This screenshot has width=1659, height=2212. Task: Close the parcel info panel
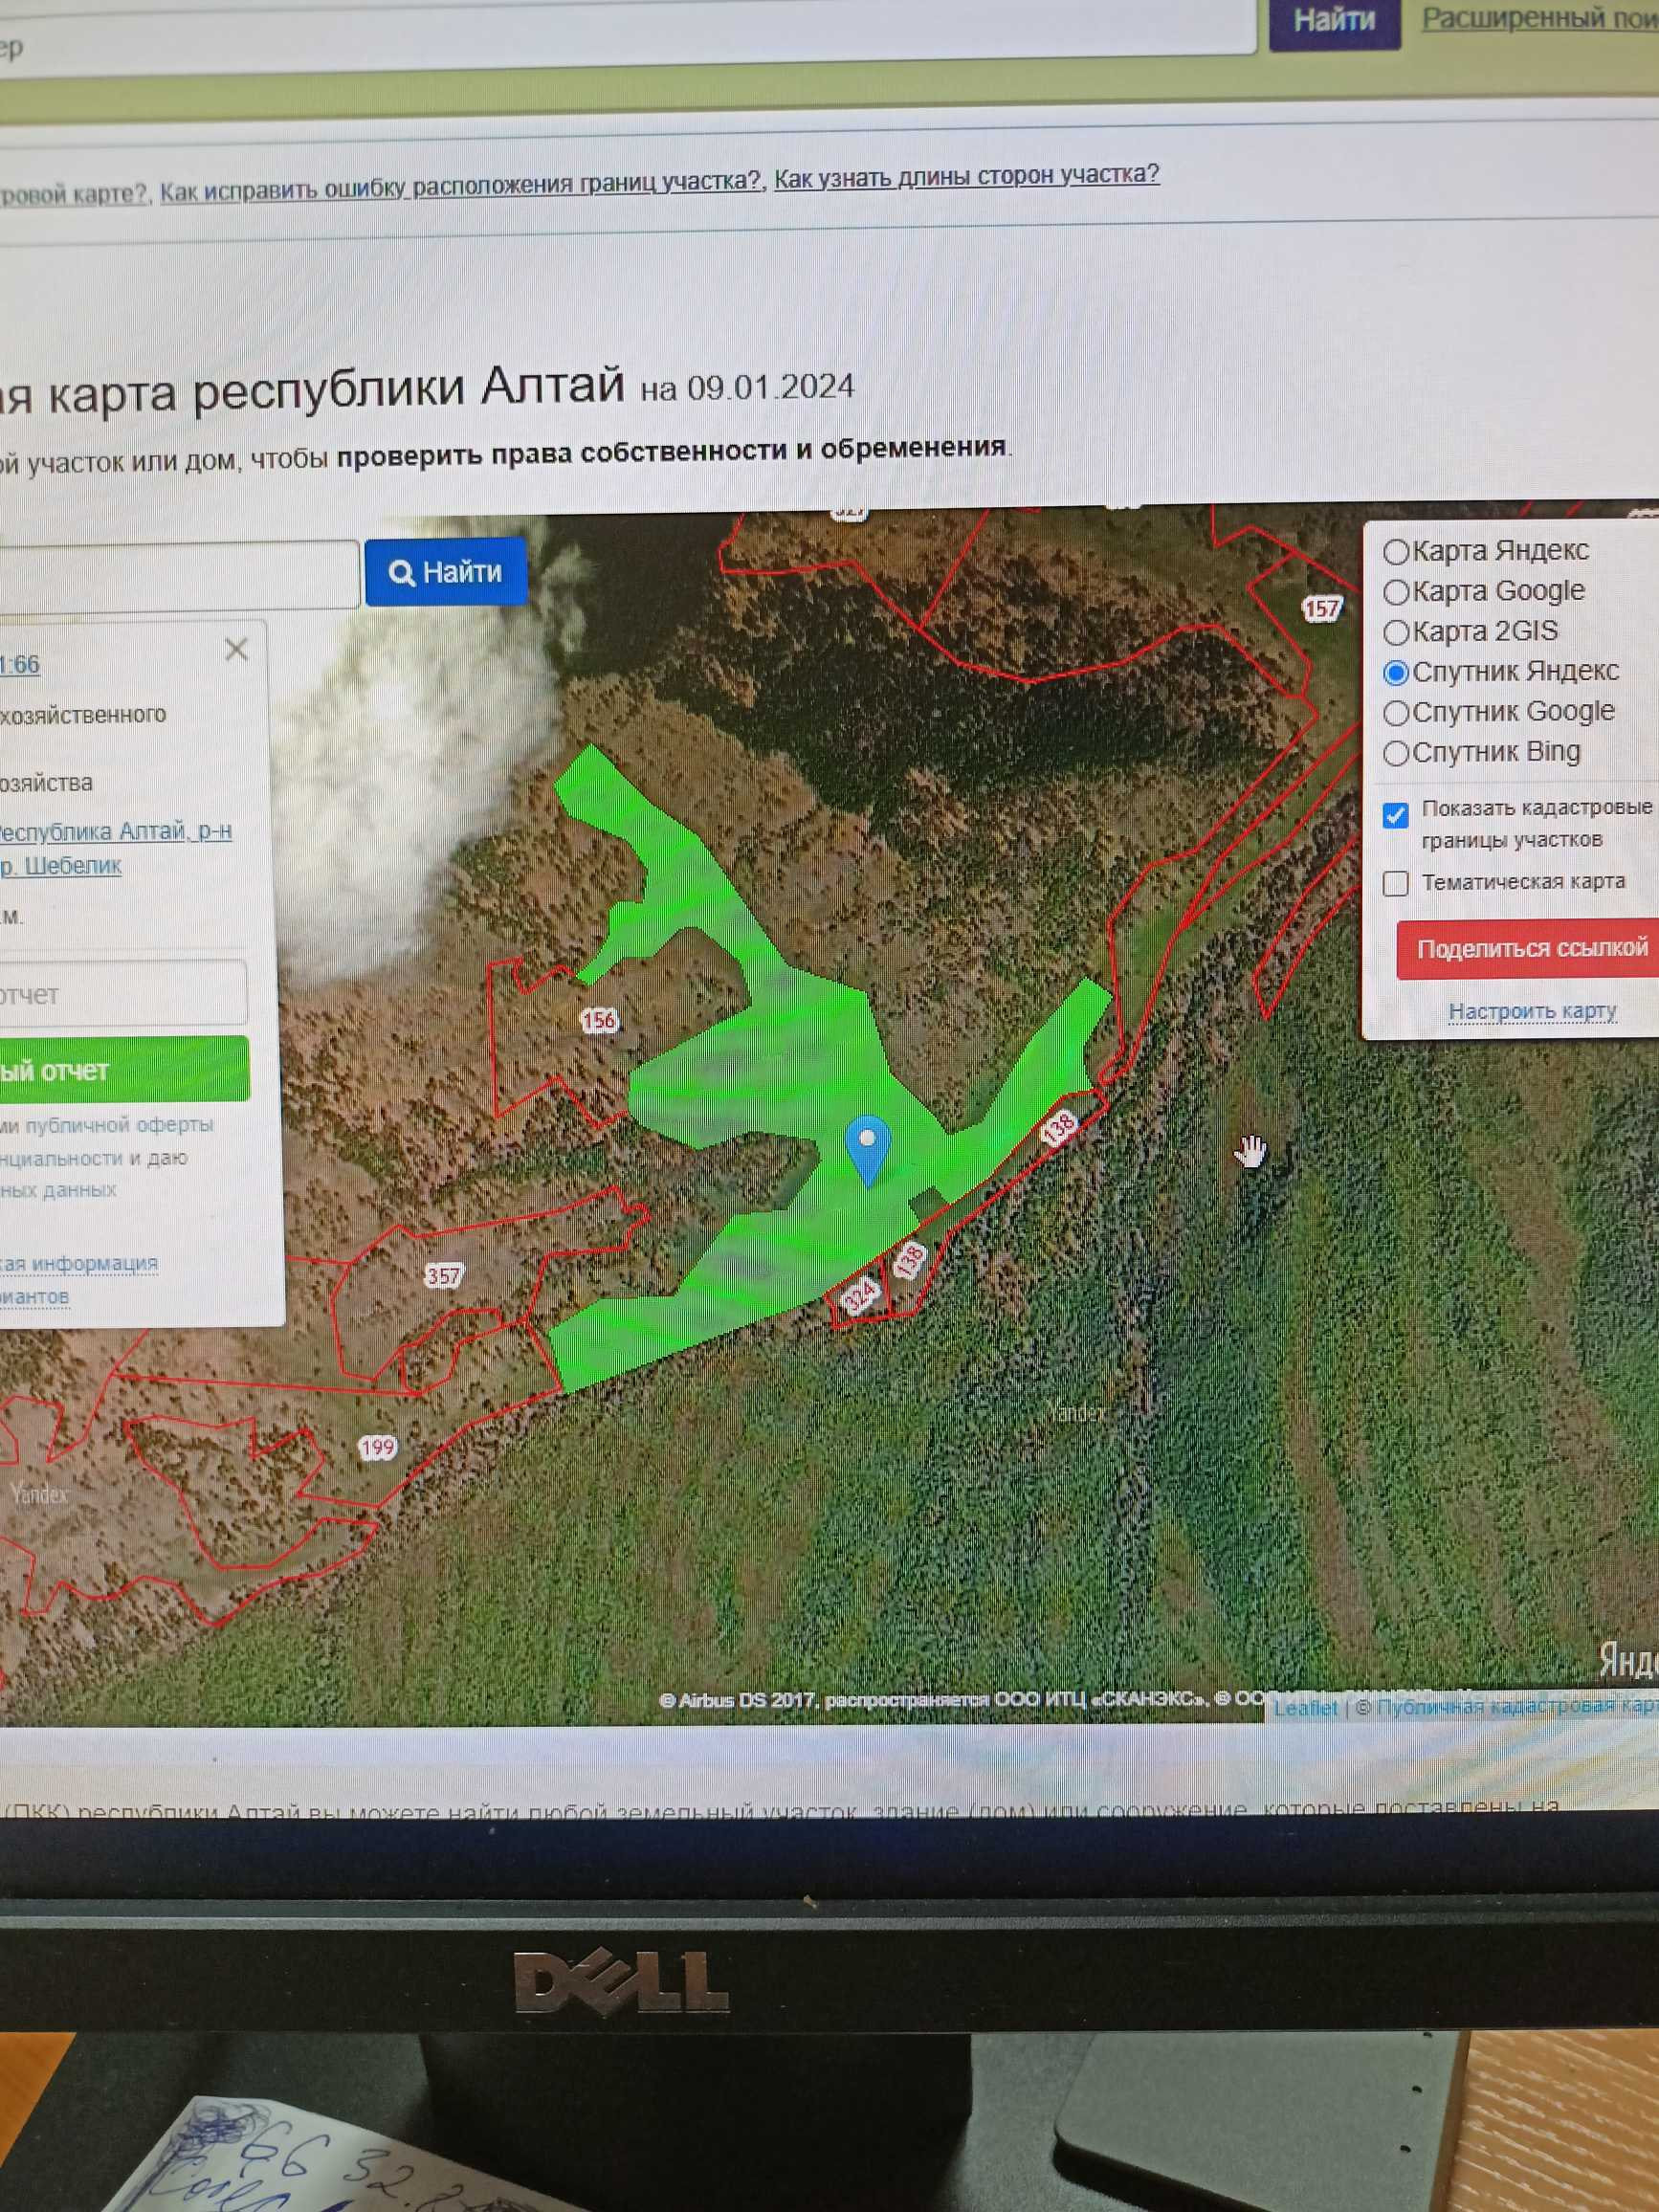coord(236,650)
